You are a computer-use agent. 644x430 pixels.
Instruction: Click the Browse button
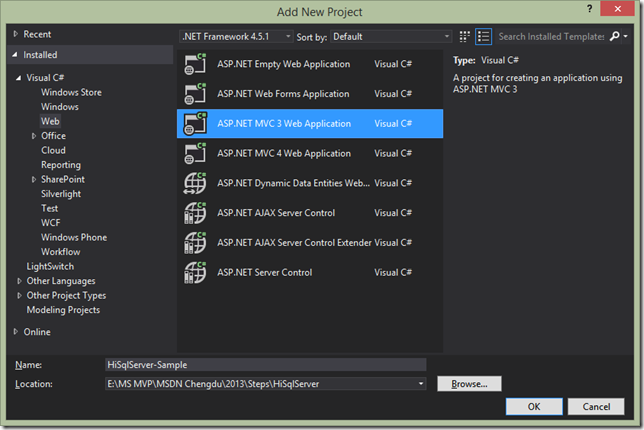469,384
